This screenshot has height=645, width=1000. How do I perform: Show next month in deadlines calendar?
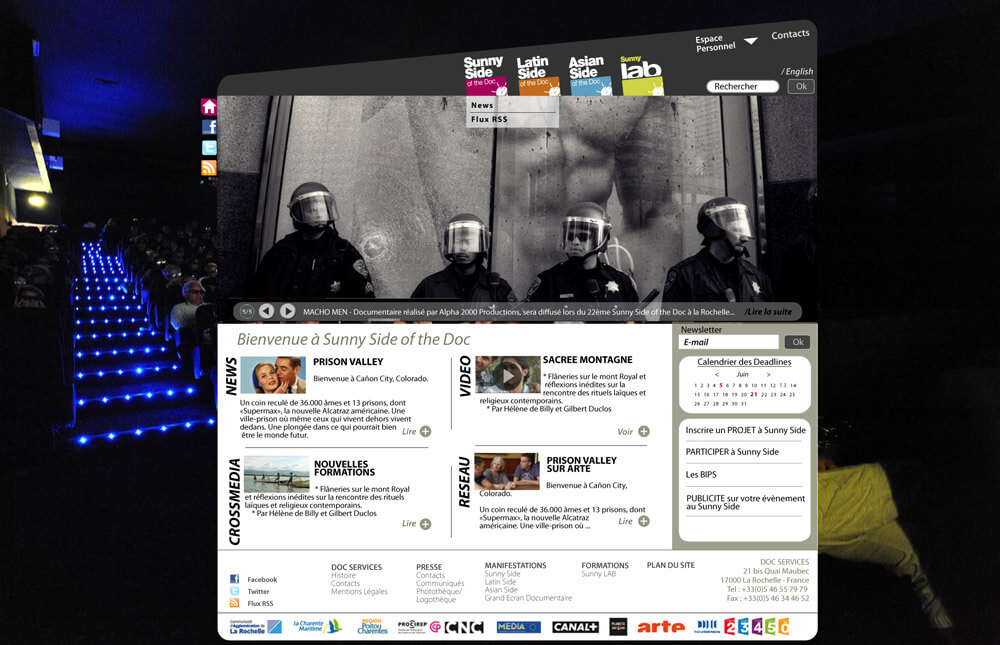point(768,375)
